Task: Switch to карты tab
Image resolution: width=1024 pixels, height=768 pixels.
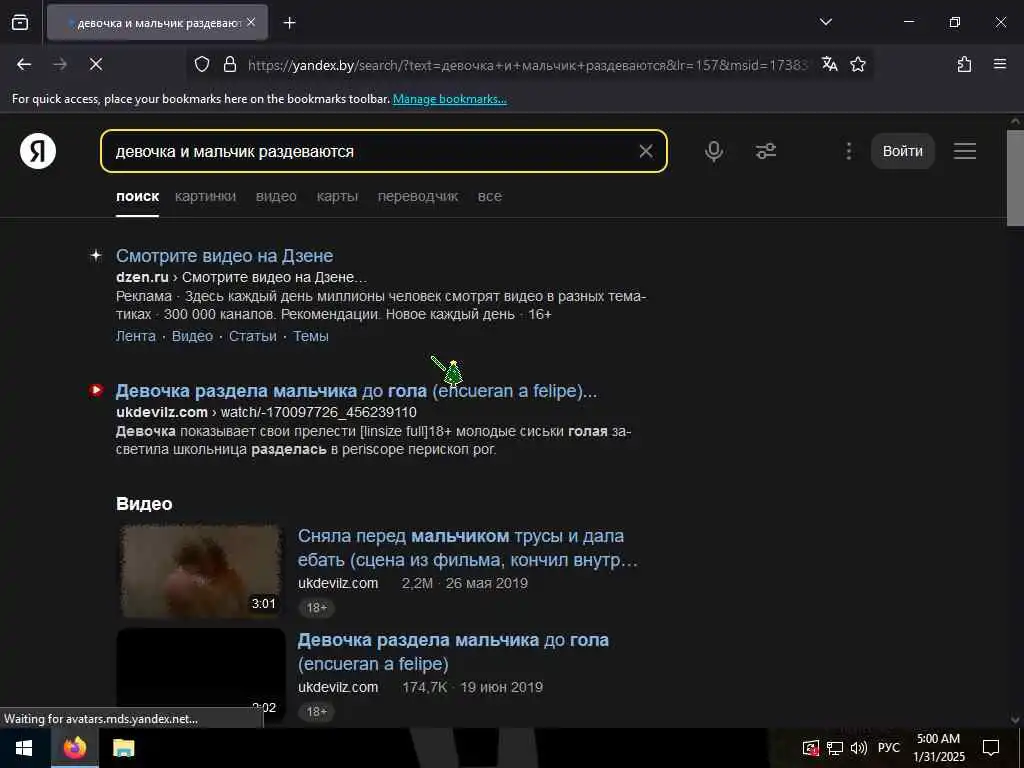Action: pos(337,197)
